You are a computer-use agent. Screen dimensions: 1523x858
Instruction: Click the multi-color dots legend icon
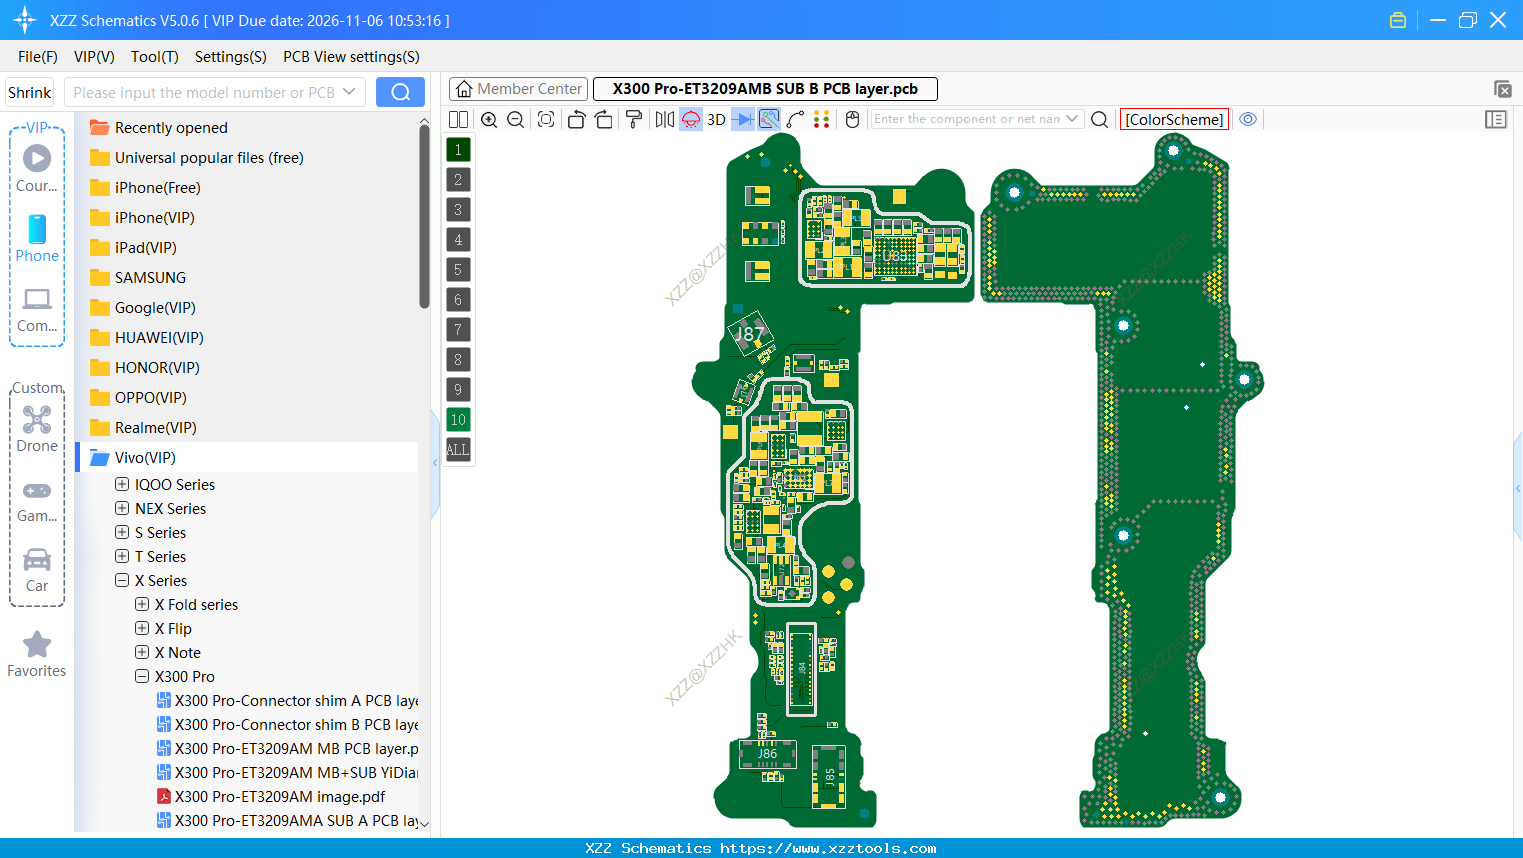[x=821, y=119]
